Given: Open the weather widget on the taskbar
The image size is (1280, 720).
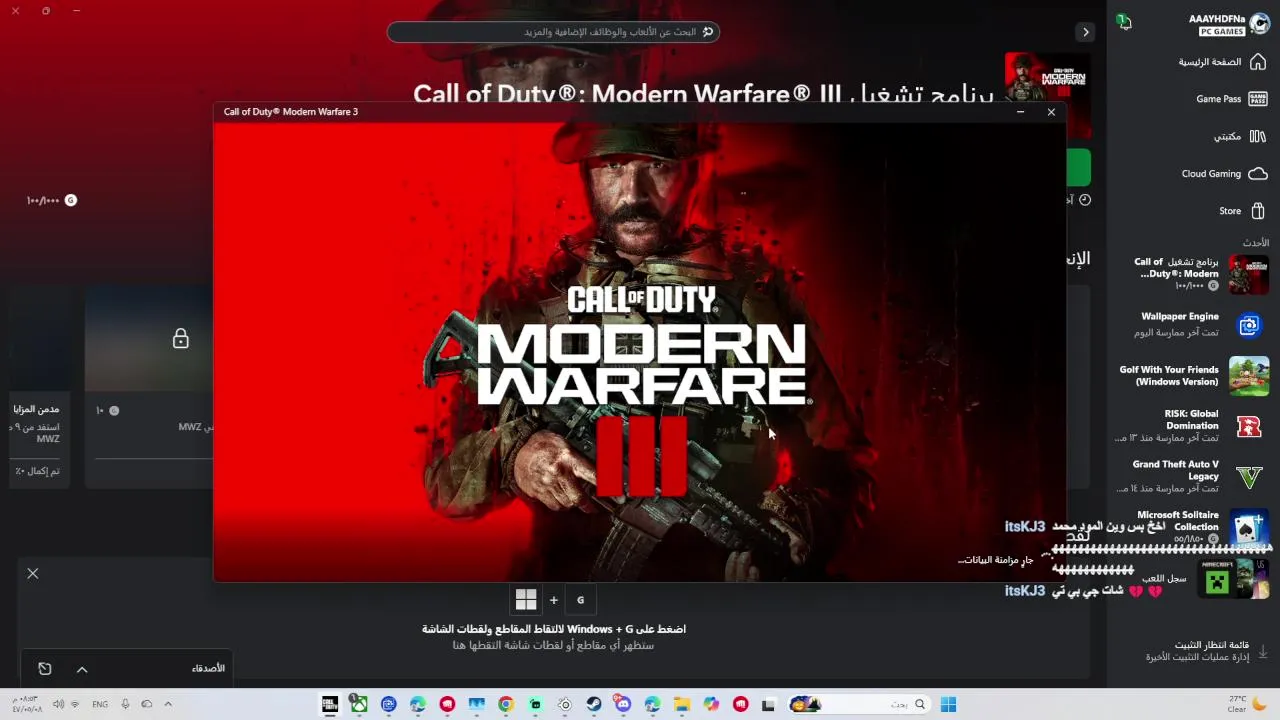Looking at the screenshot, I should point(1245,704).
